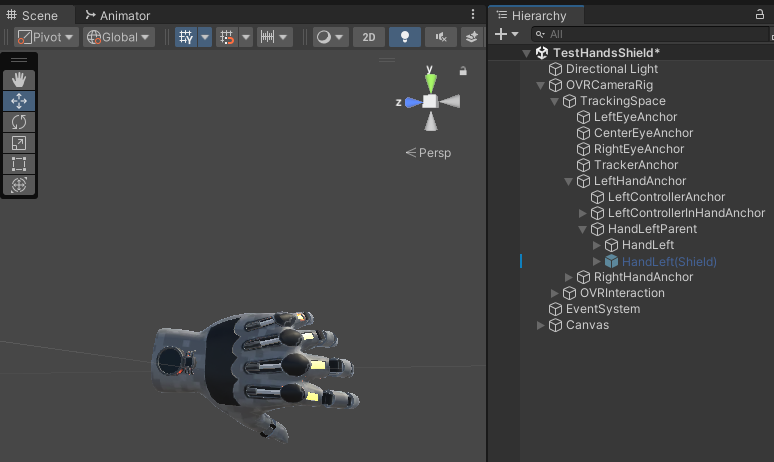Toggle grid visibility in Scene view
This screenshot has width=774, height=462.
click(186, 37)
